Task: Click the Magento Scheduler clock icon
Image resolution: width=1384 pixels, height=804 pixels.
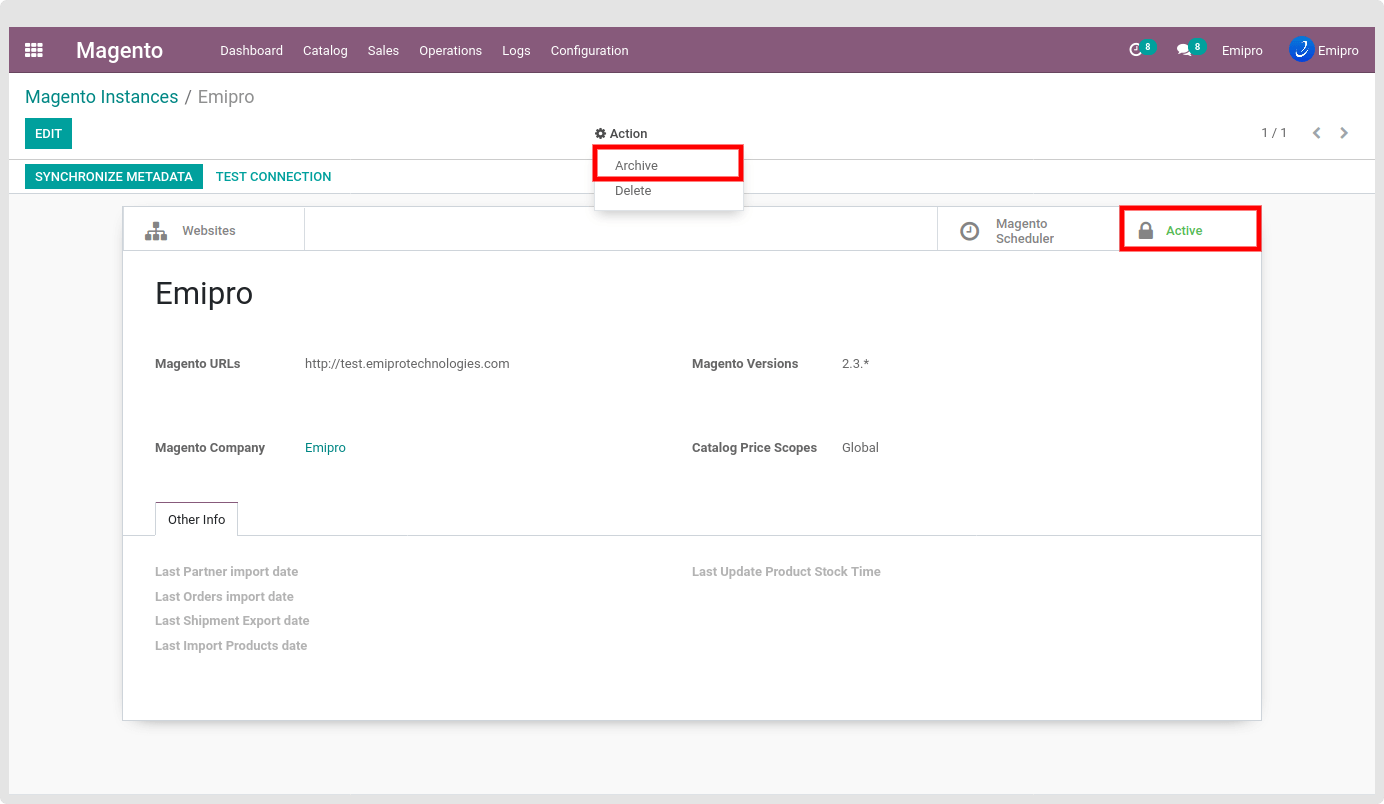Action: pyautogui.click(x=970, y=231)
